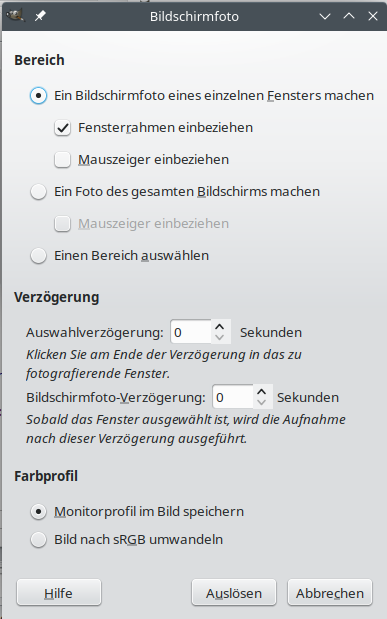Screen dimensions: 387x619
Task: Increase Bildschirmfoto-Verzögerung with the up arrow
Action: coord(261,392)
